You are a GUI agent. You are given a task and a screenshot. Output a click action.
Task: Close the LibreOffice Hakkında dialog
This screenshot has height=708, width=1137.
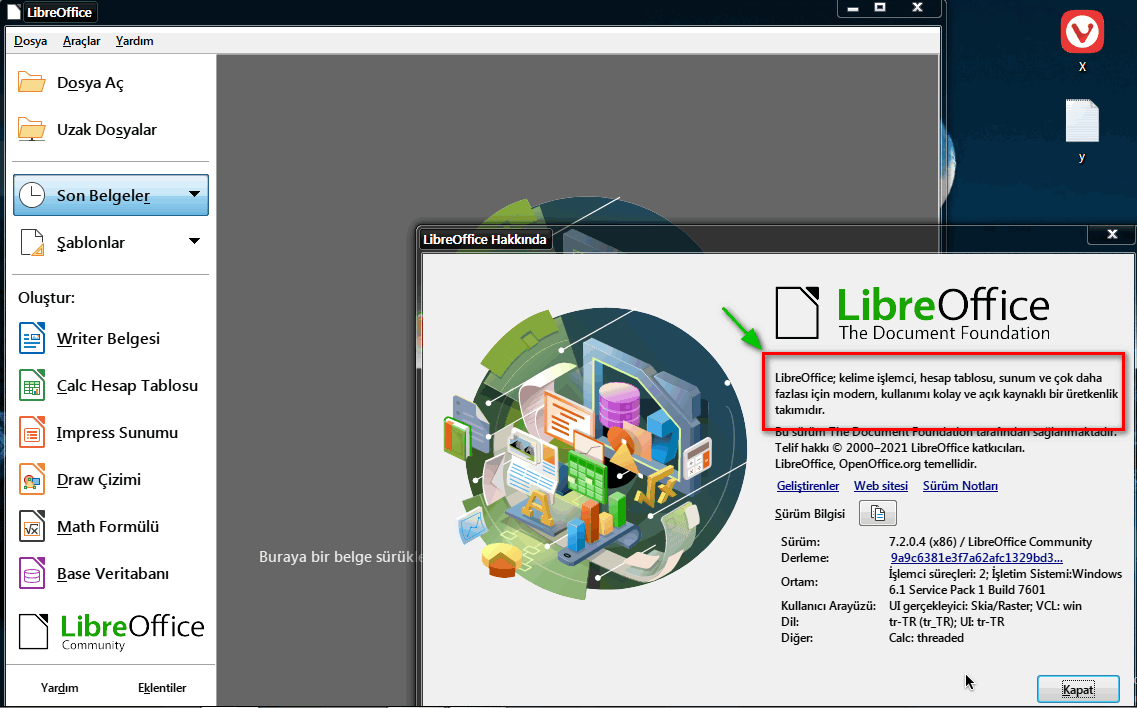click(1112, 234)
